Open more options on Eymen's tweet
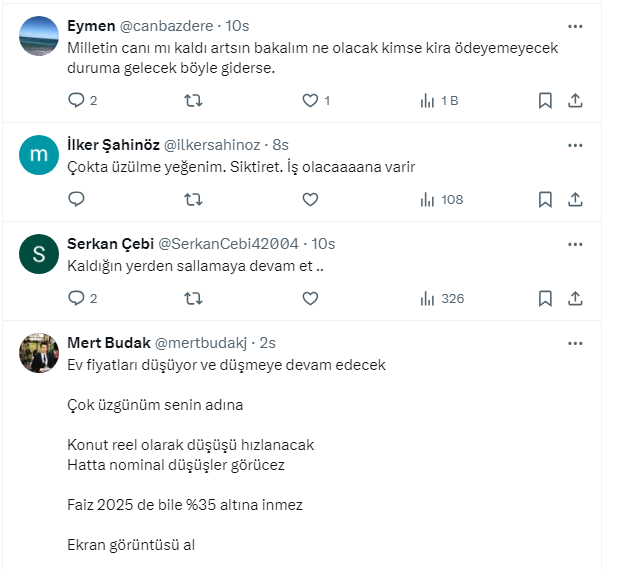Screen dimensions: 627x569 click(575, 26)
